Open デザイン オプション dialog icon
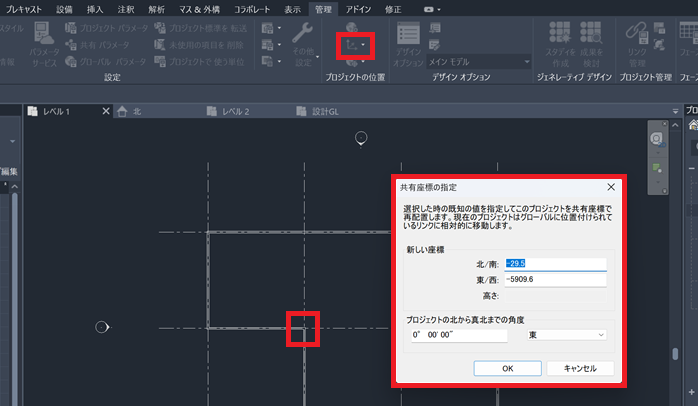 [408, 45]
